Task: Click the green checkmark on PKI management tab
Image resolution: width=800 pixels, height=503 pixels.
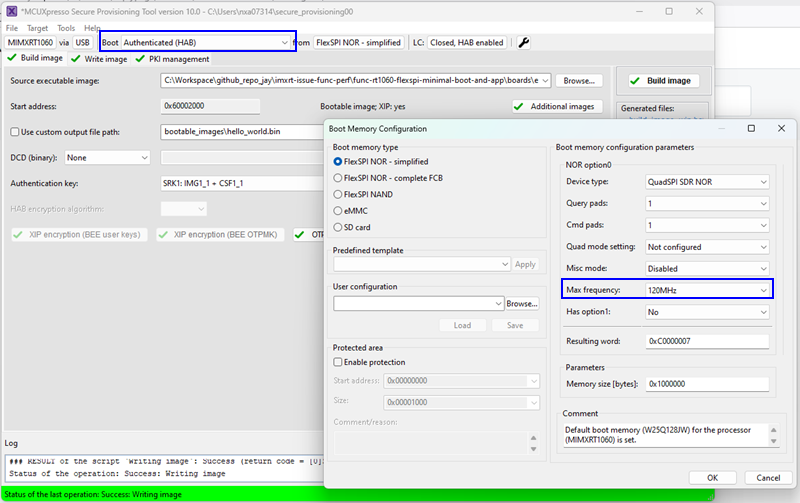Action: 141,59
